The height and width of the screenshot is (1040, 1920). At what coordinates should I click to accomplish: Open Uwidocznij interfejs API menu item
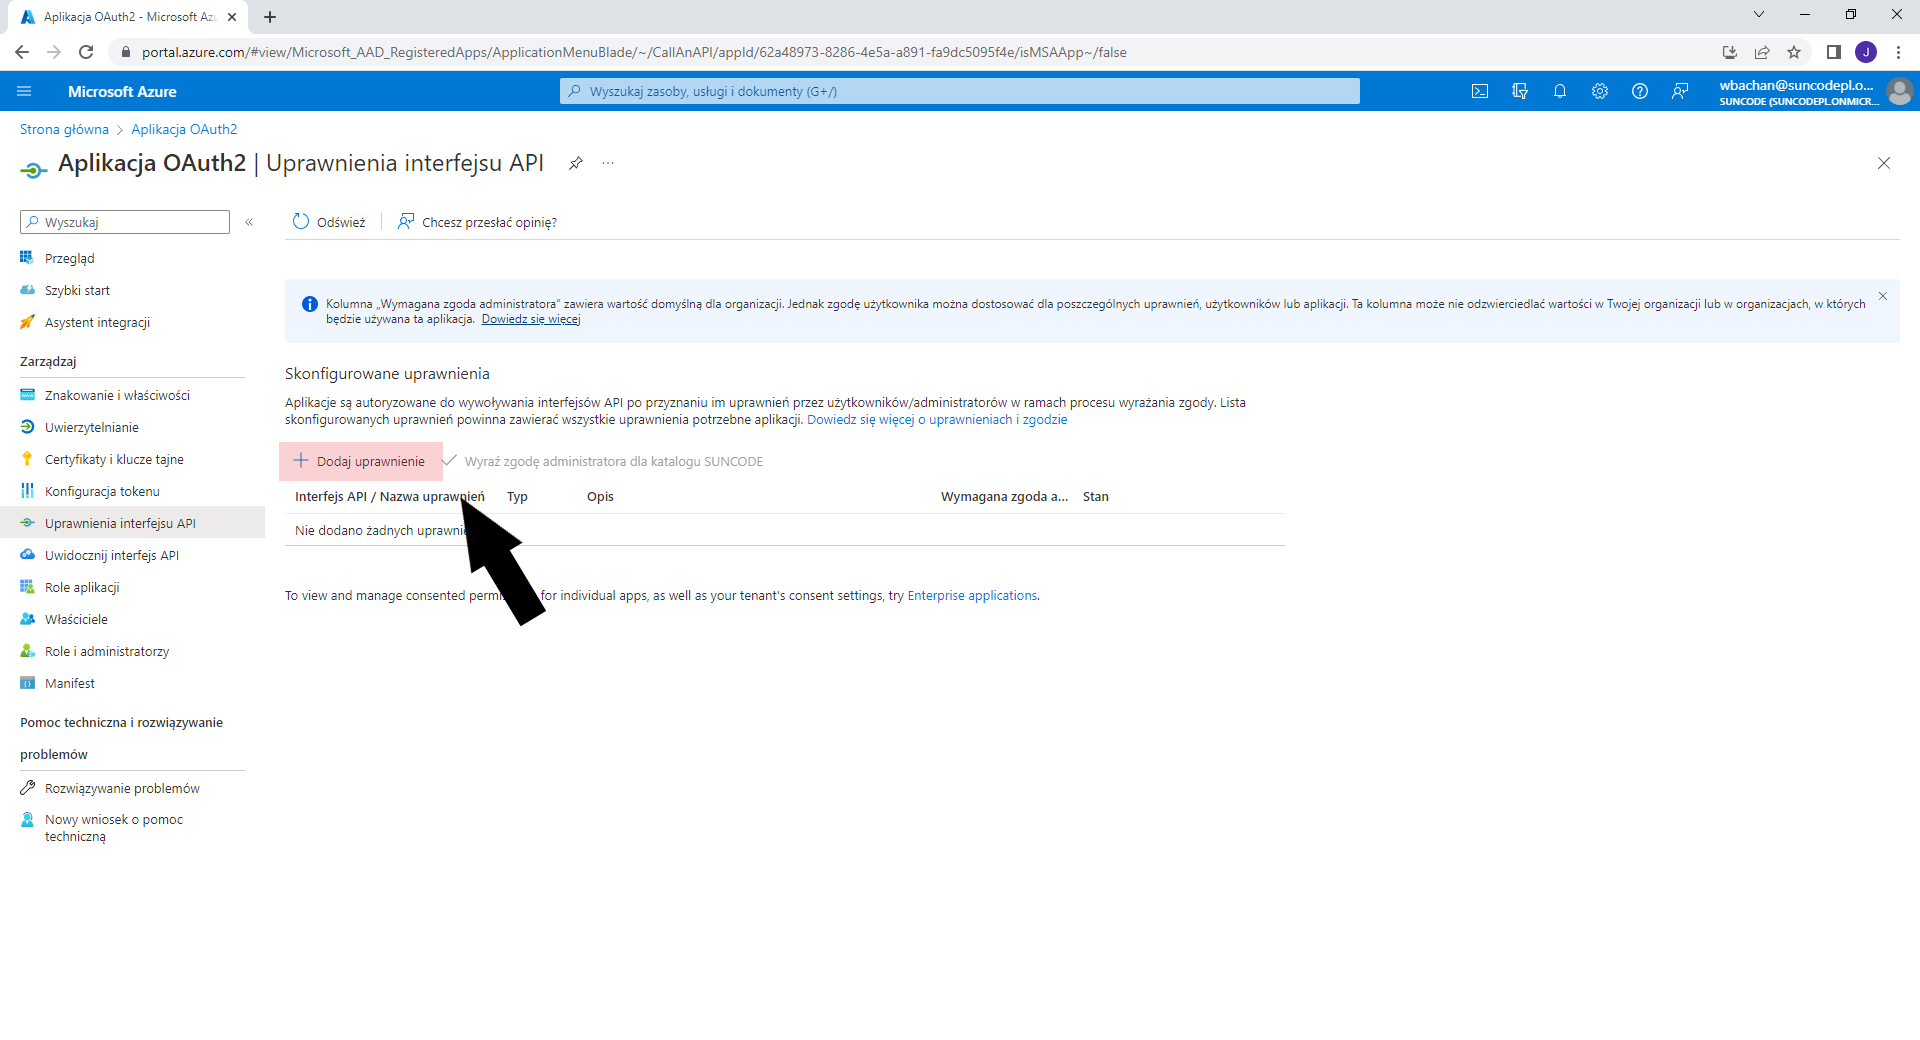[112, 555]
